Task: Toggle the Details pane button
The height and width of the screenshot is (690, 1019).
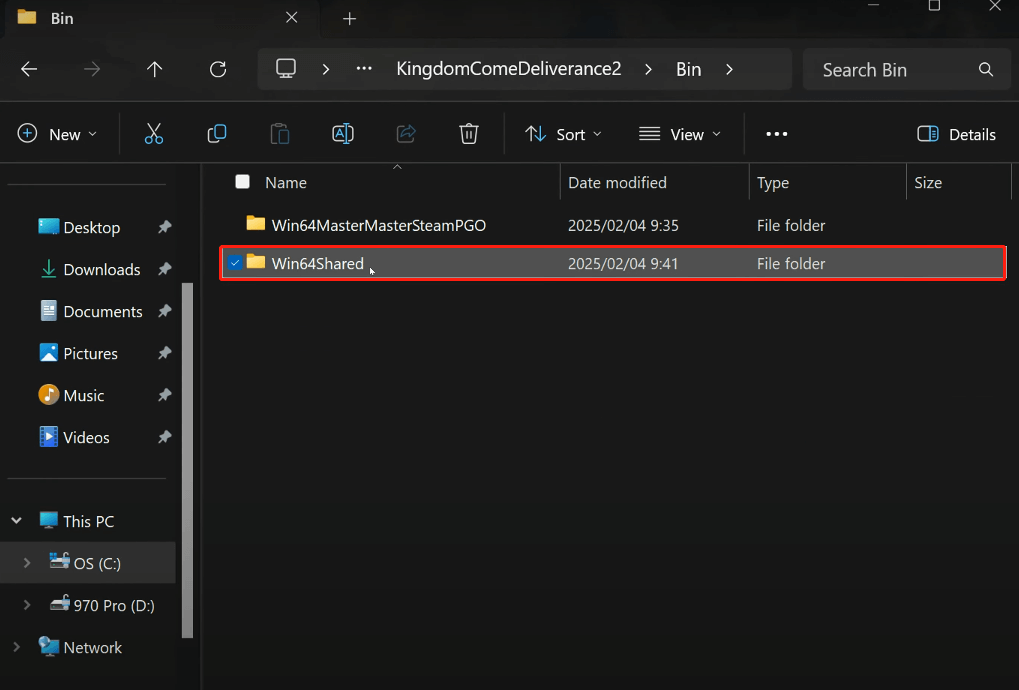Action: point(956,134)
